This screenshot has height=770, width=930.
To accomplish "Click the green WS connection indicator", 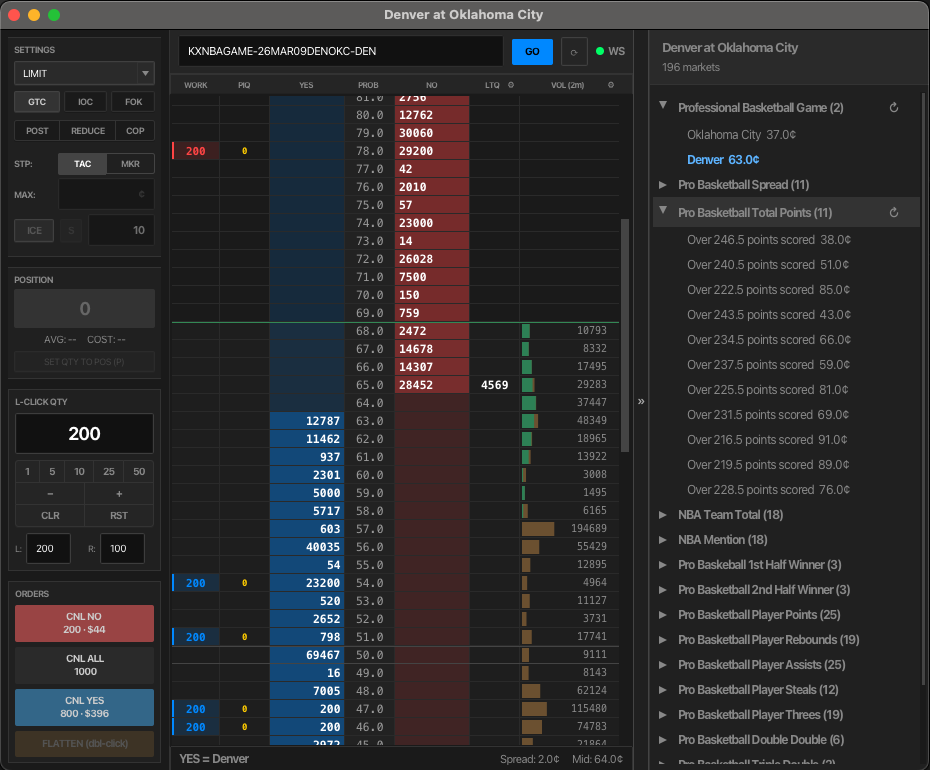I will [600, 51].
